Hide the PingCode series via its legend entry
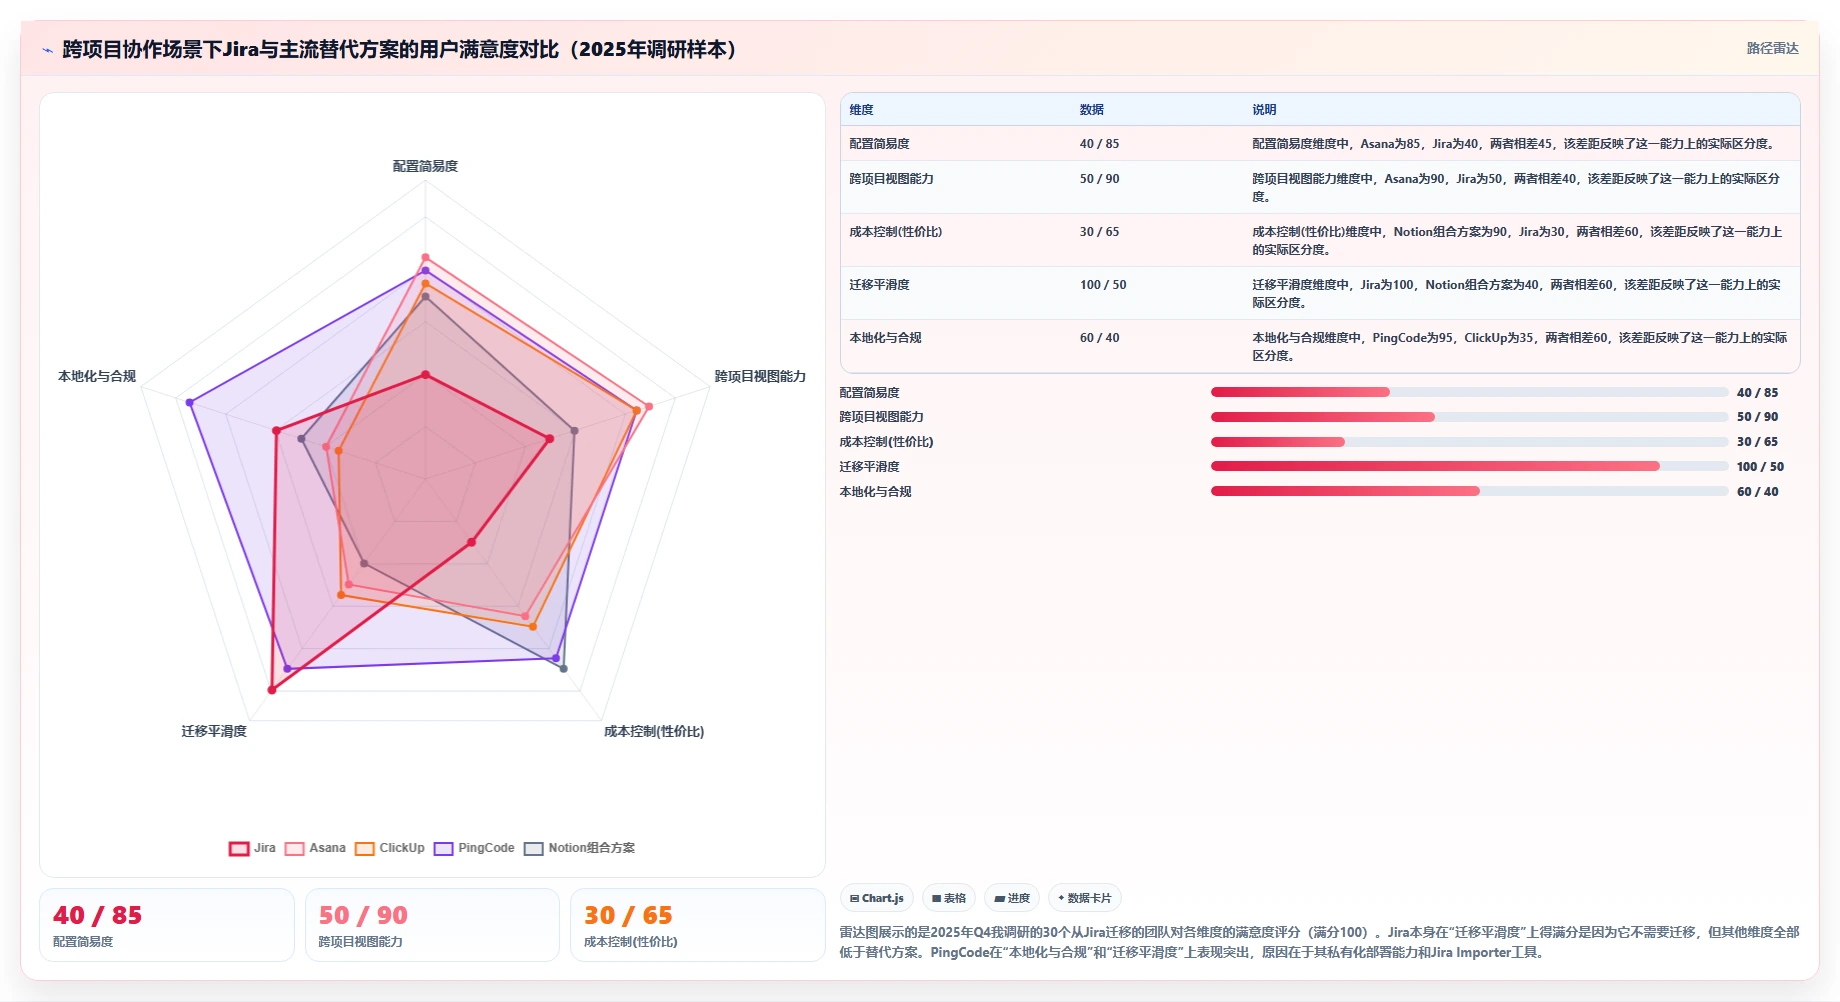 coord(474,848)
